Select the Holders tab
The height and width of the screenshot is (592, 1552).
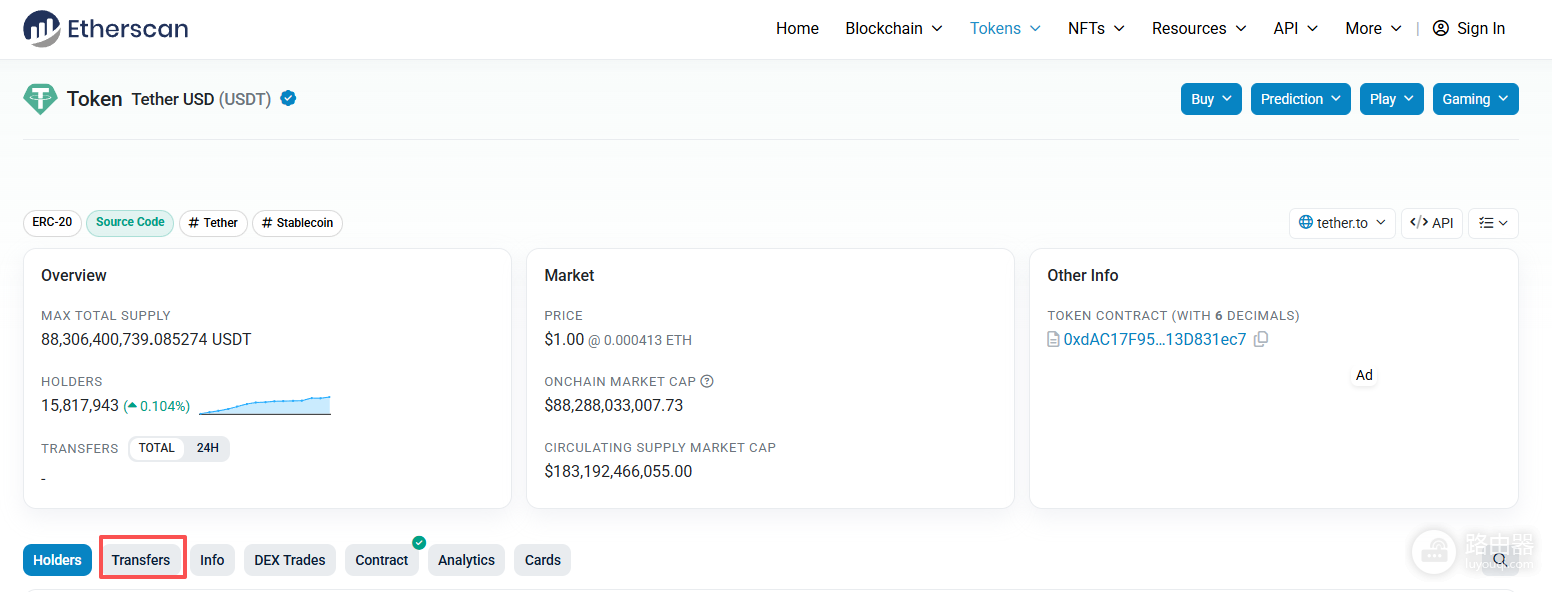pyautogui.click(x=57, y=560)
